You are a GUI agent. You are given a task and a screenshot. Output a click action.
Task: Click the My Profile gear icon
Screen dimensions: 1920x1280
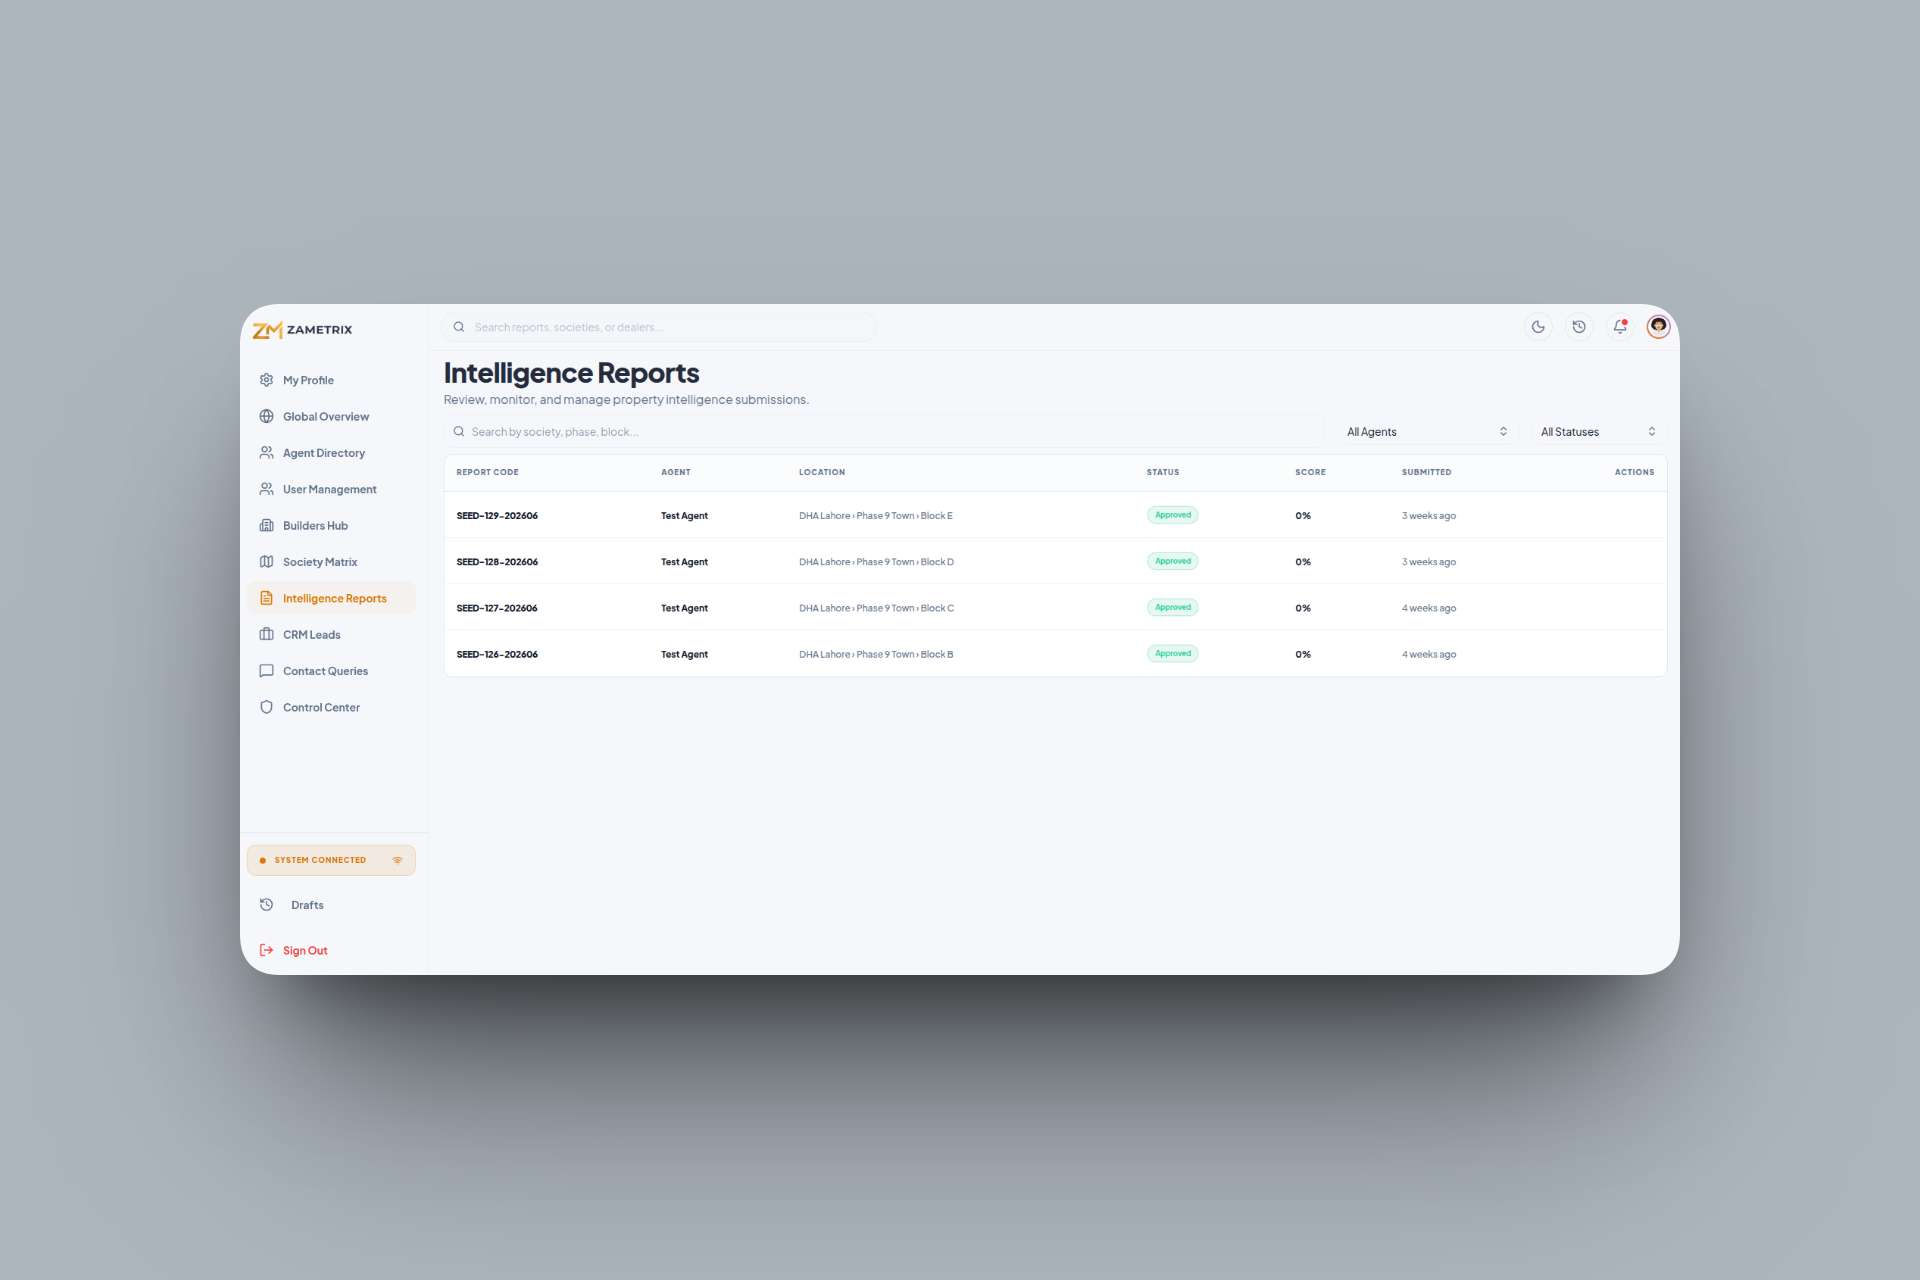click(266, 380)
